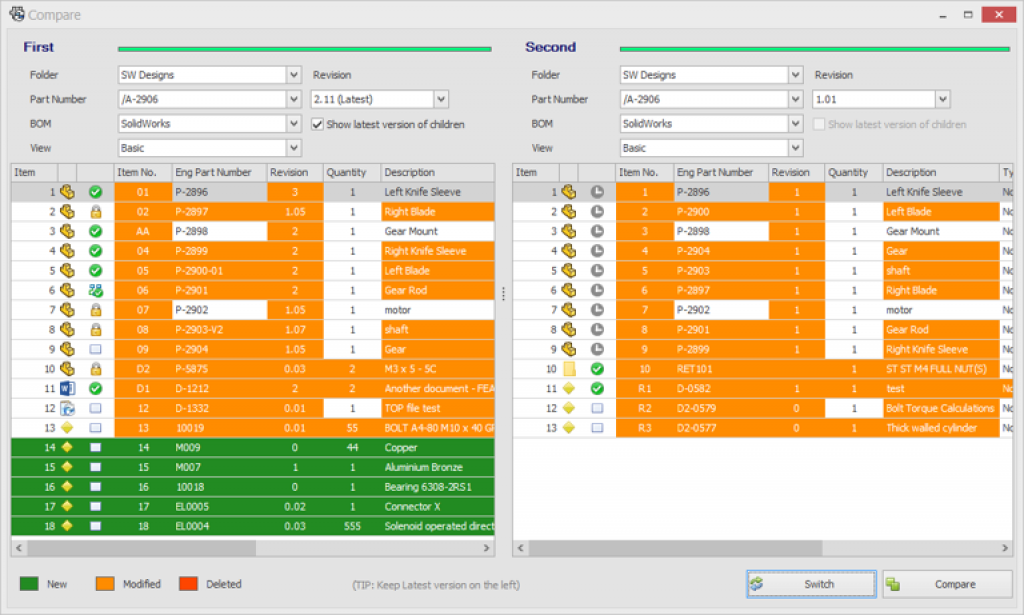Click the lock status icon for P-2897 in First list
This screenshot has width=1024, height=615.
[x=96, y=211]
